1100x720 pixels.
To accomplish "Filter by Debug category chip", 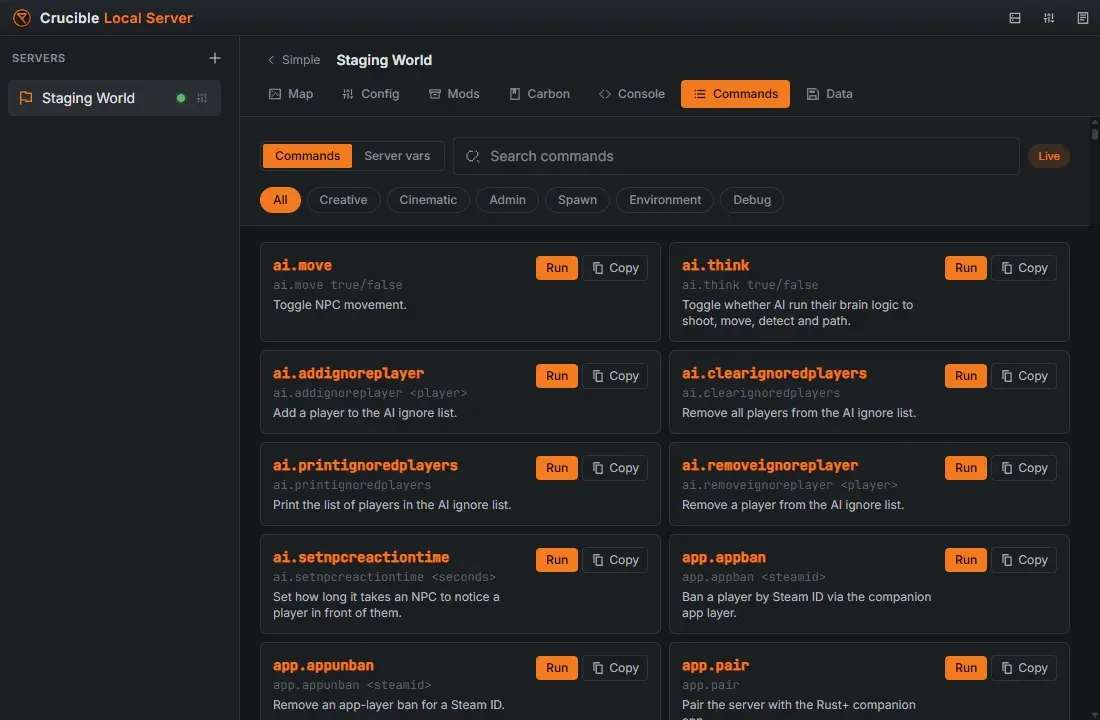I will point(752,199).
